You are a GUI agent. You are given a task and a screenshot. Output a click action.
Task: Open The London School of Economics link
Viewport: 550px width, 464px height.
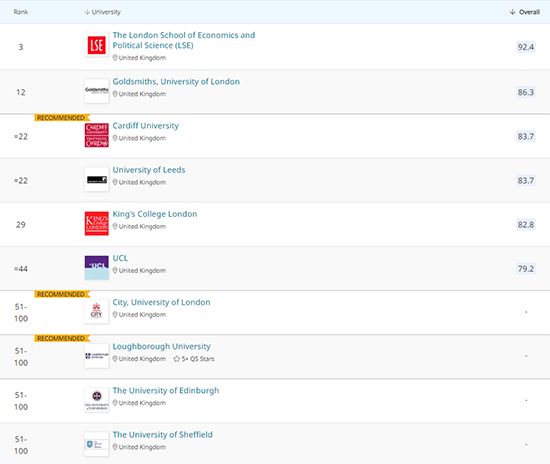183,40
